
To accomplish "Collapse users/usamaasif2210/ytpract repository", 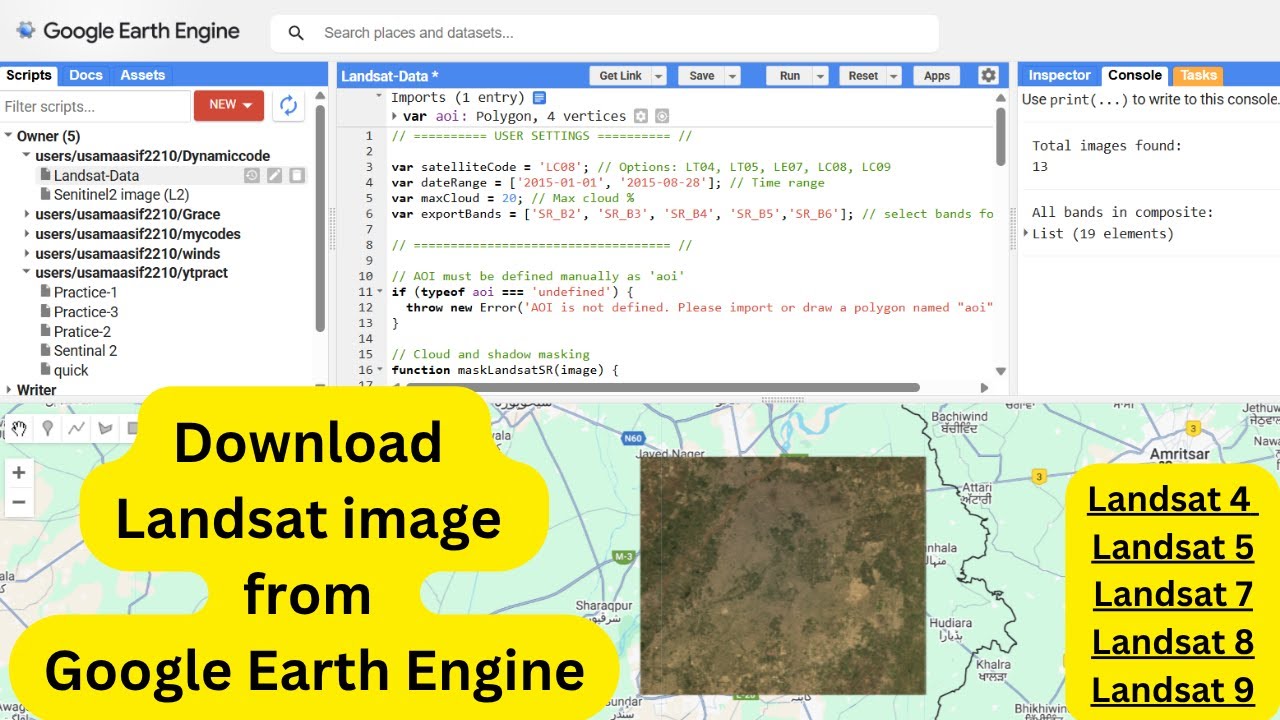I will (x=27, y=272).
